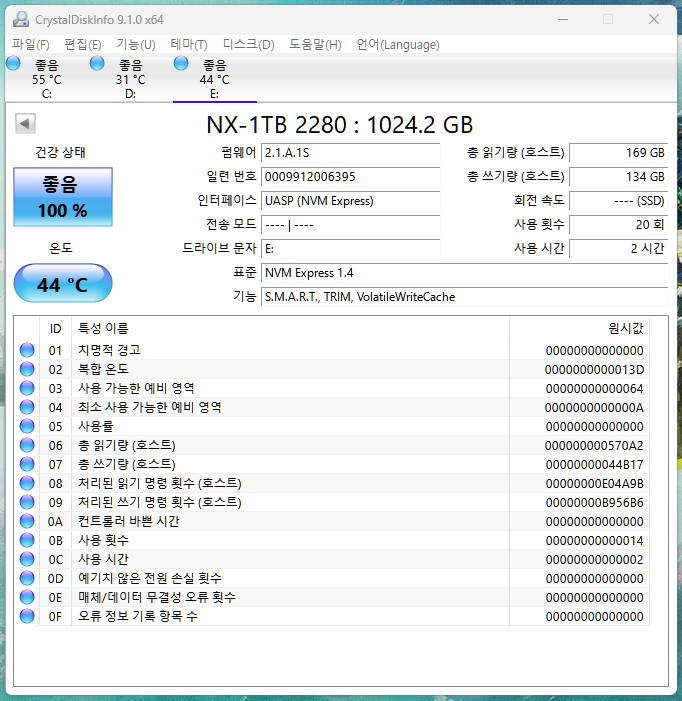
Task: Open the 파일(F) menu
Action: pyautogui.click(x=30, y=44)
